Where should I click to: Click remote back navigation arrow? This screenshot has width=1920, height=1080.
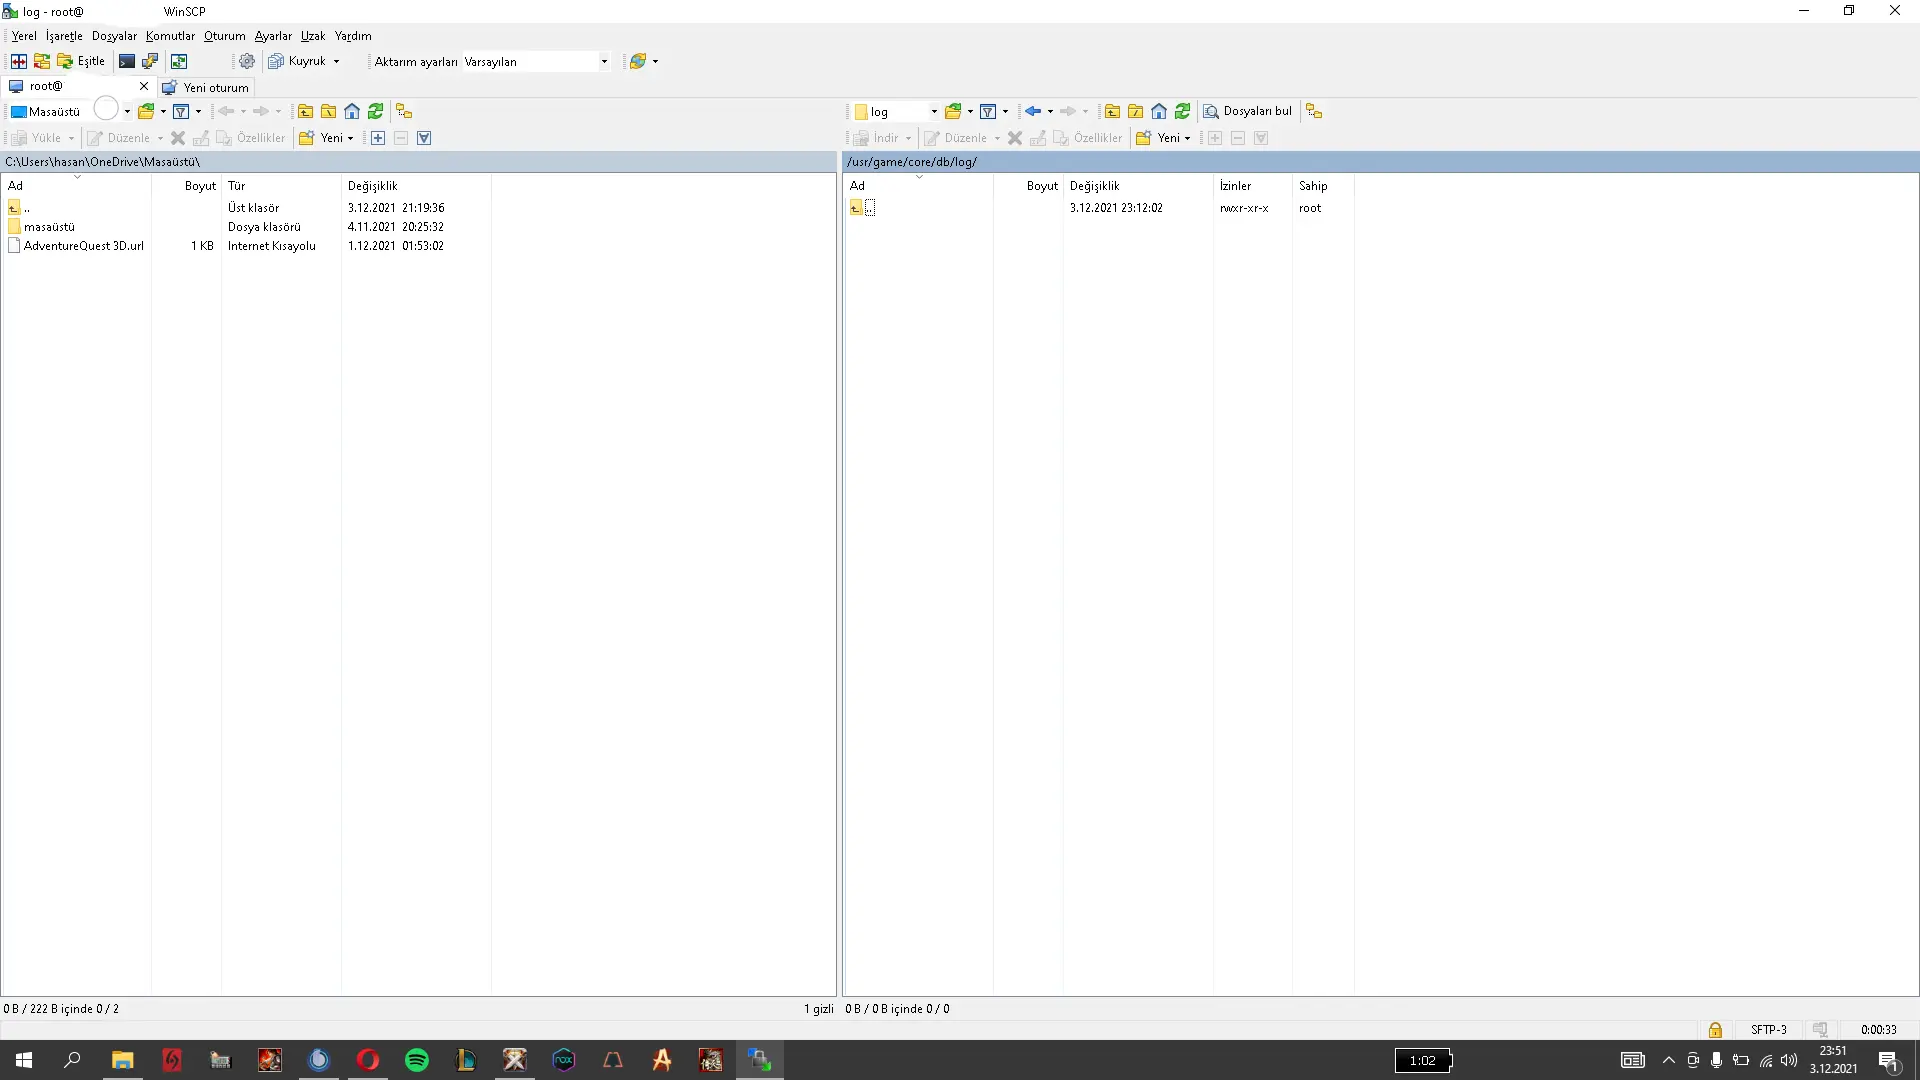(x=1033, y=112)
